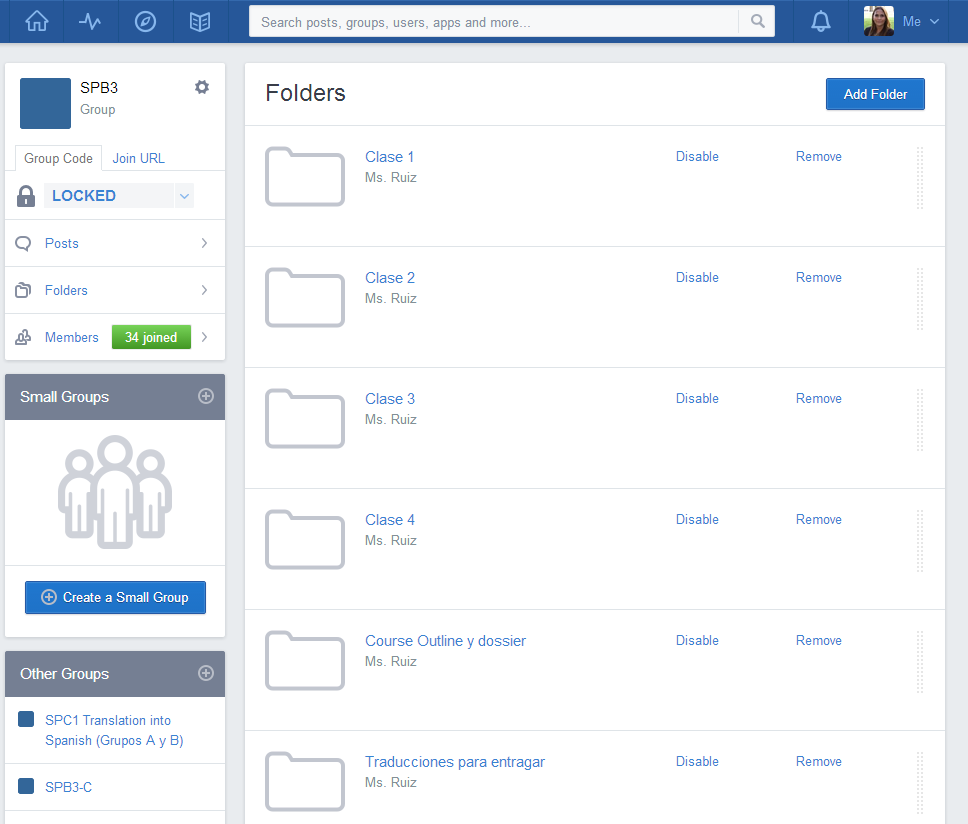Expand the Folders chevron arrow

204,290
